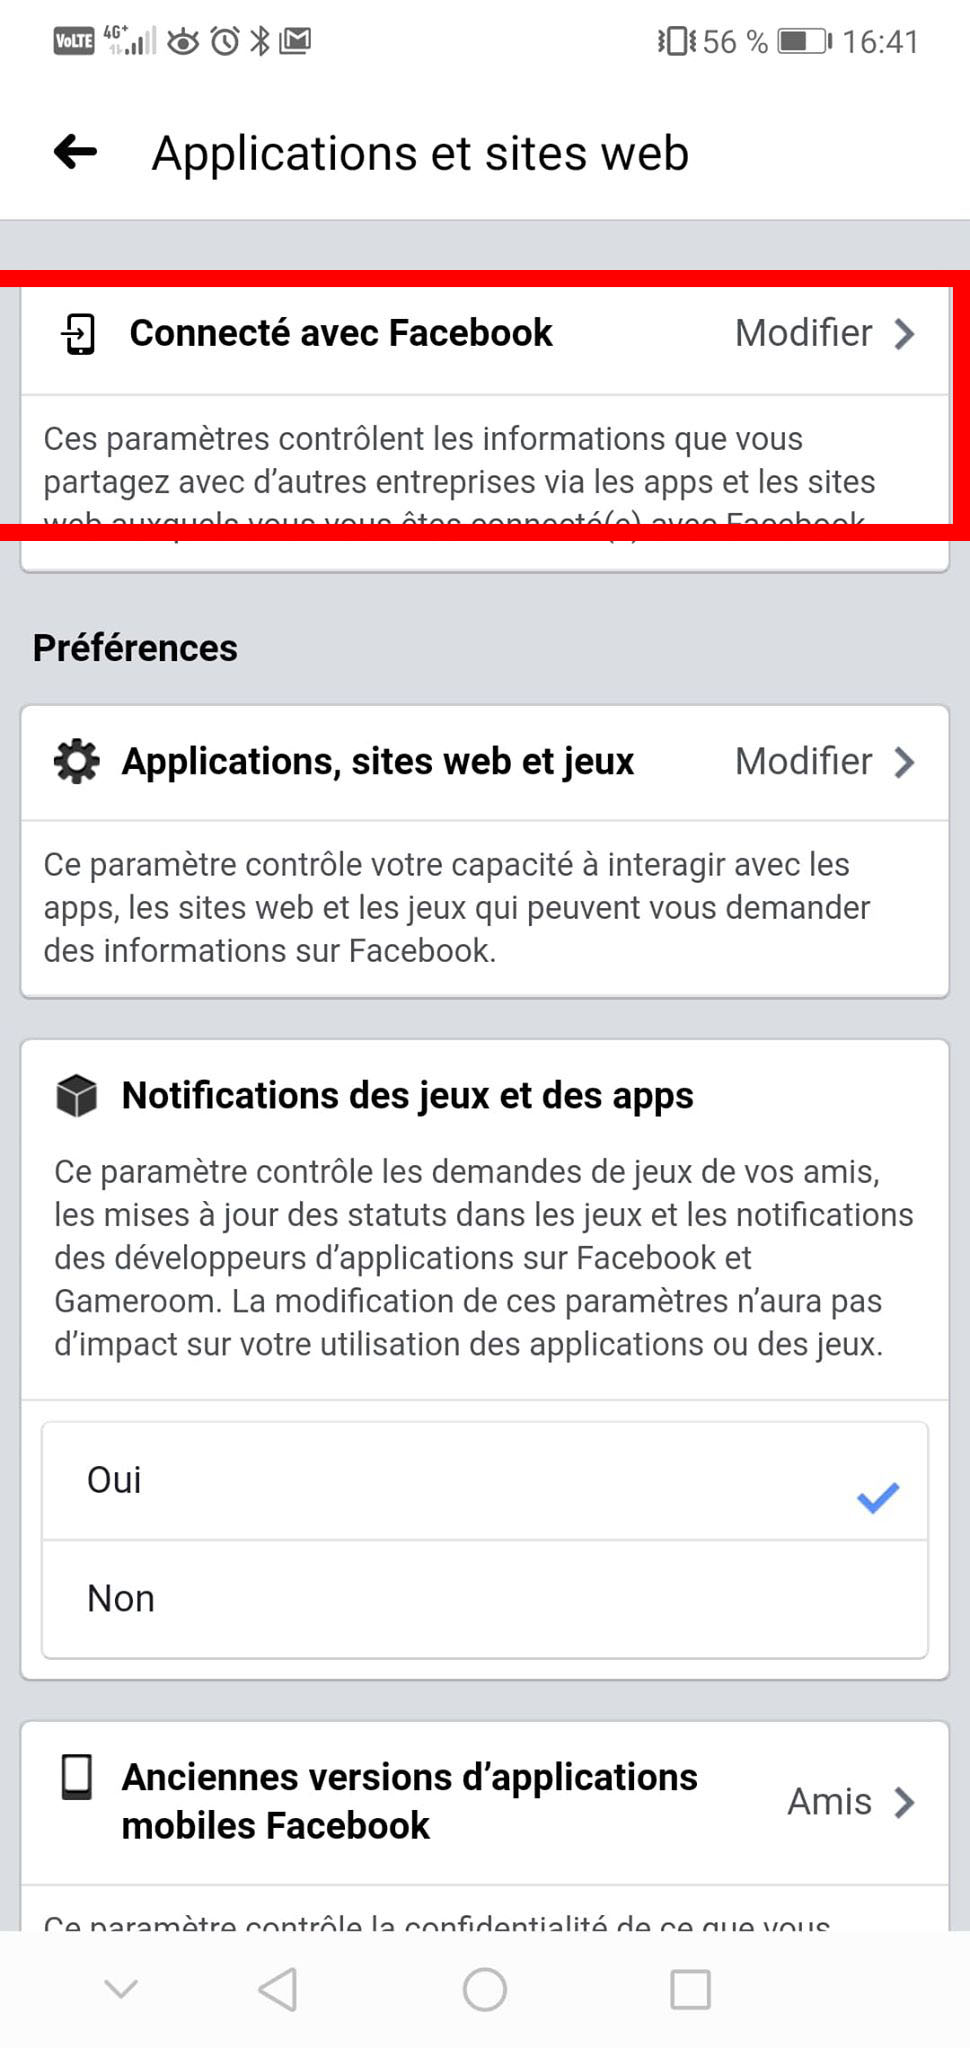Screen dimensions: 970x2048
Task: Tap the battery indicator in the status bar
Action: (x=804, y=42)
